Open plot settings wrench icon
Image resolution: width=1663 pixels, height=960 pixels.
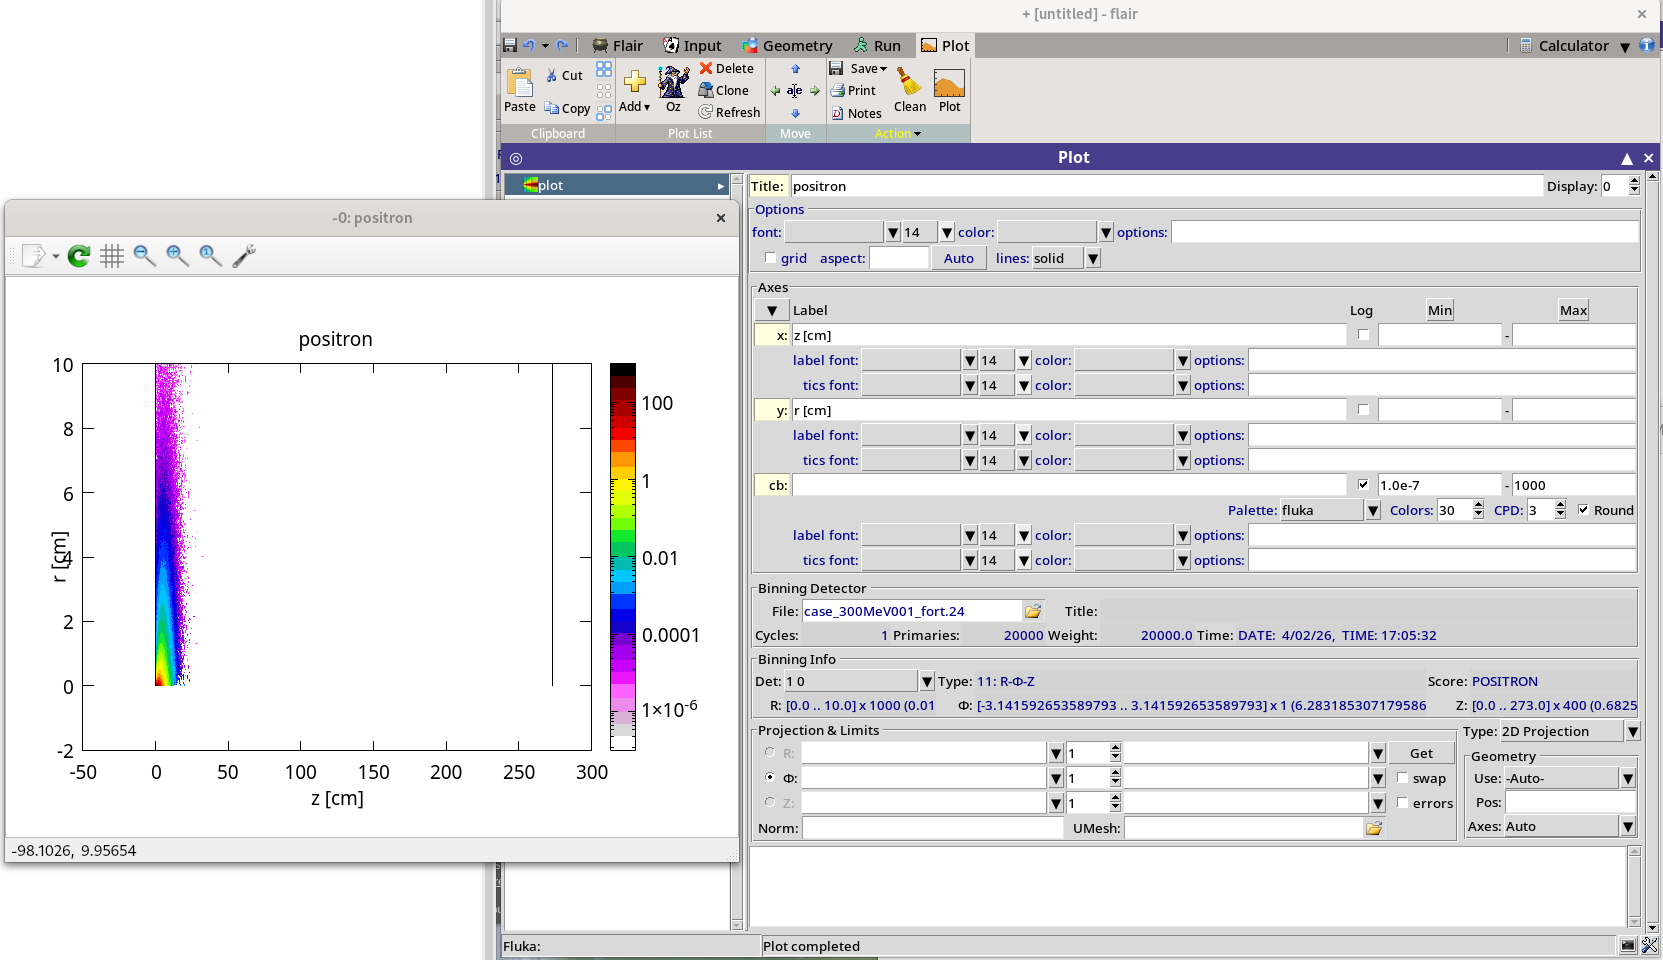coord(244,257)
